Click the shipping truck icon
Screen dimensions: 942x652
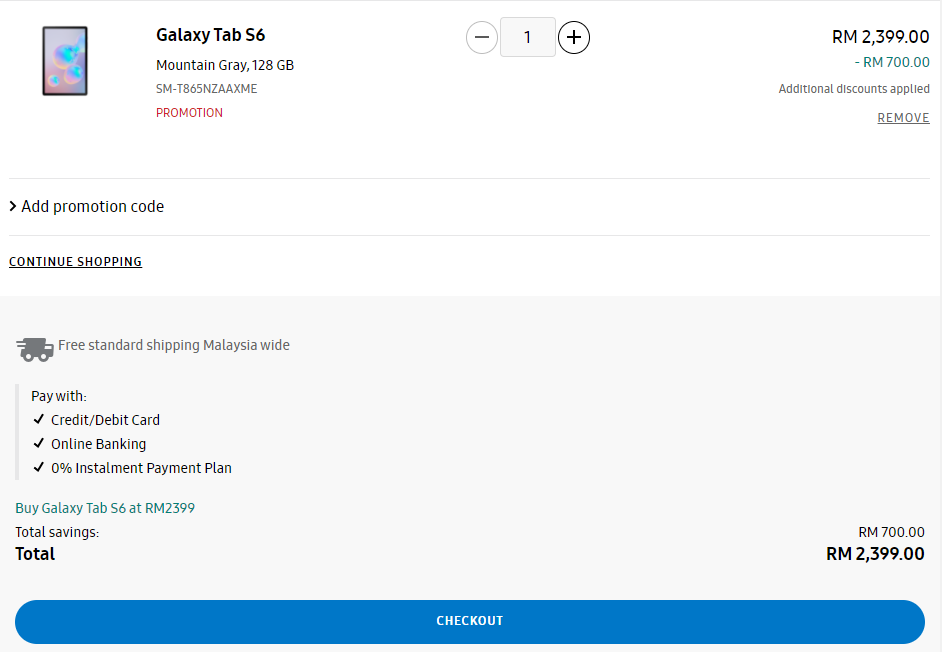tap(35, 349)
